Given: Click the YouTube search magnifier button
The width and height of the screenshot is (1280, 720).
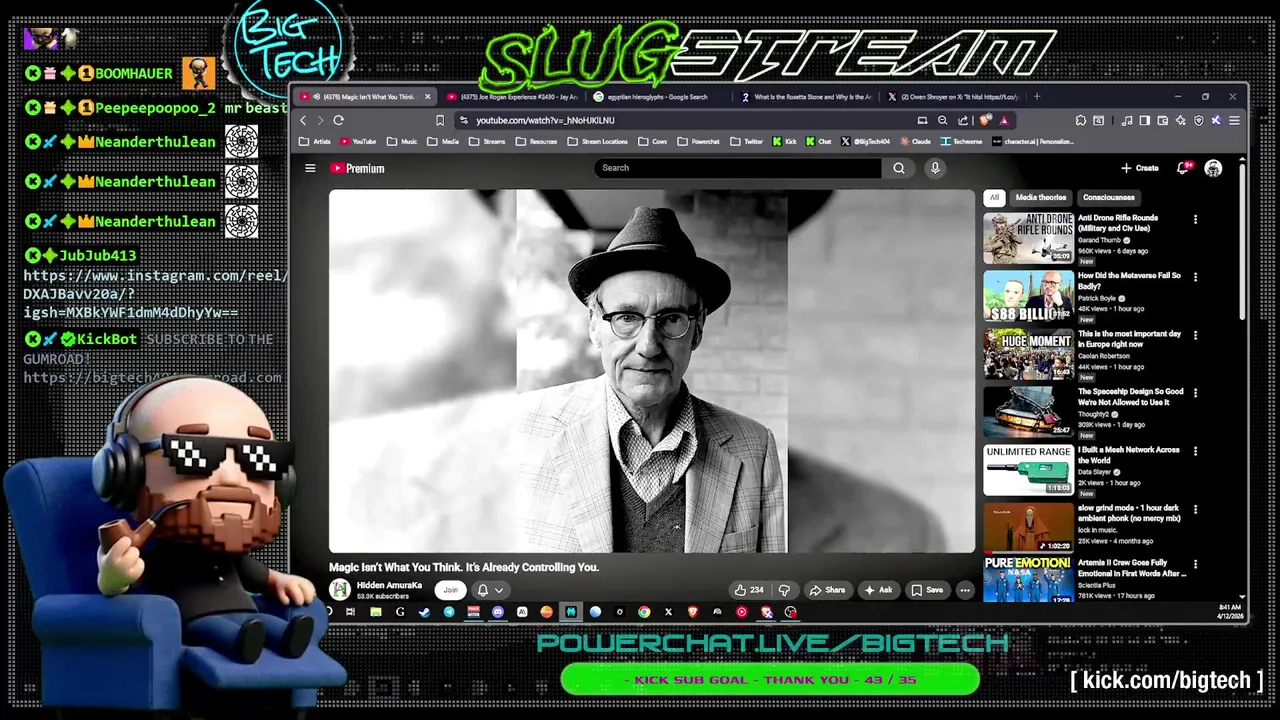Looking at the screenshot, I should click(x=899, y=168).
